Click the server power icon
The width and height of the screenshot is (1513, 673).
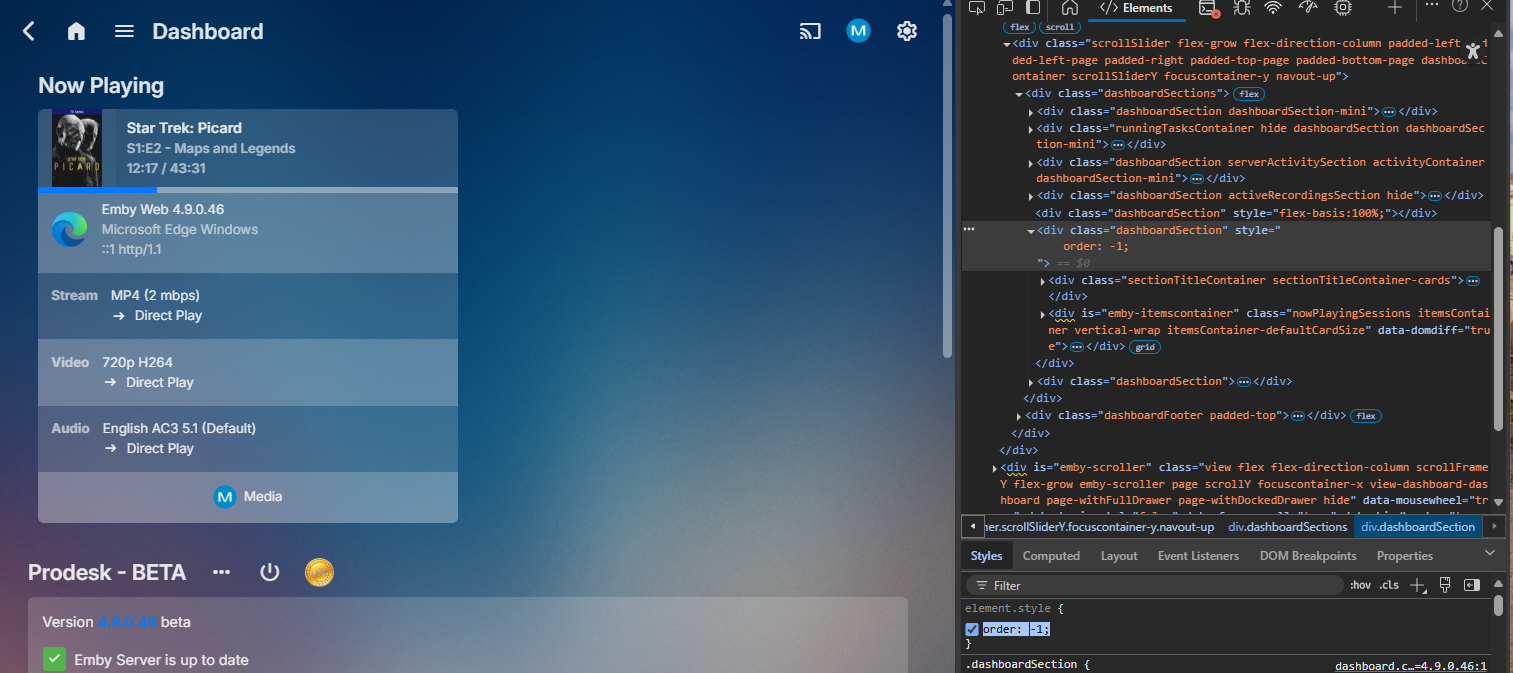pyautogui.click(x=270, y=572)
